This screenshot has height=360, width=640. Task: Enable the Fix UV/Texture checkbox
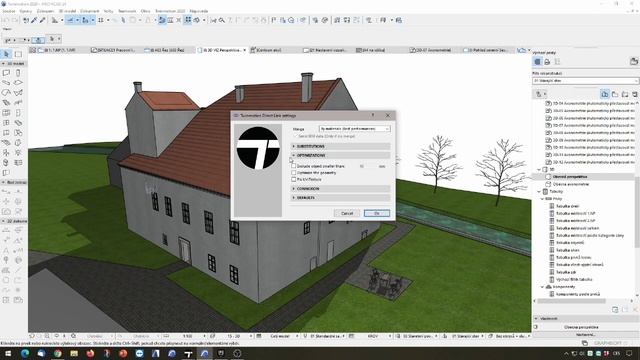(x=293, y=179)
